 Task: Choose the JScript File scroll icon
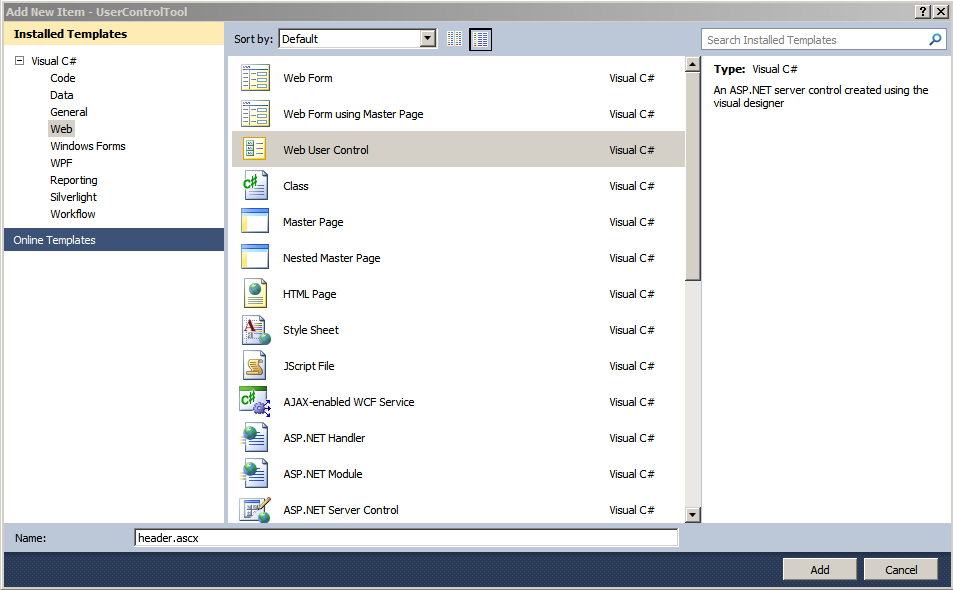click(x=255, y=366)
